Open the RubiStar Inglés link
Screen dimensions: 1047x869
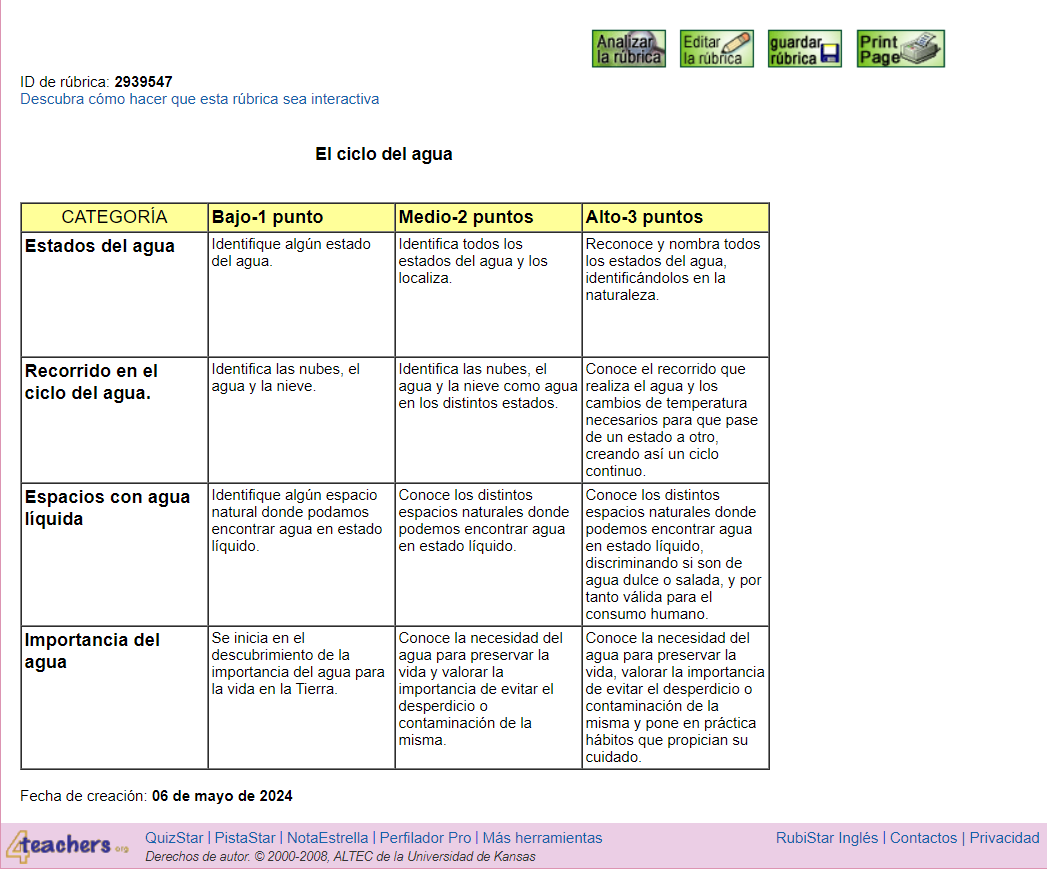click(827, 838)
